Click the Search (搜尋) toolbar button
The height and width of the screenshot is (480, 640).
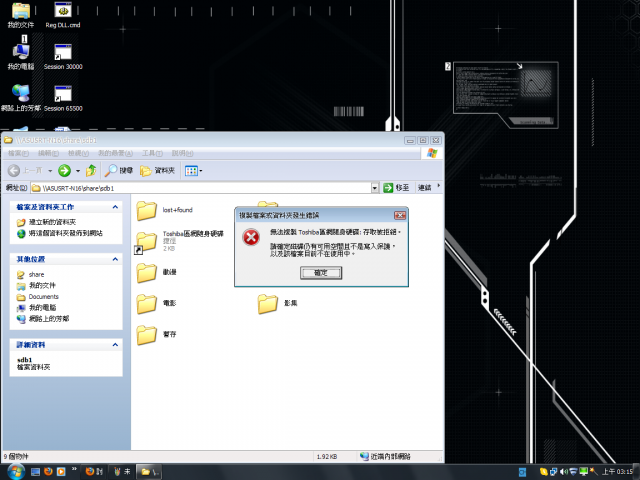pos(119,171)
